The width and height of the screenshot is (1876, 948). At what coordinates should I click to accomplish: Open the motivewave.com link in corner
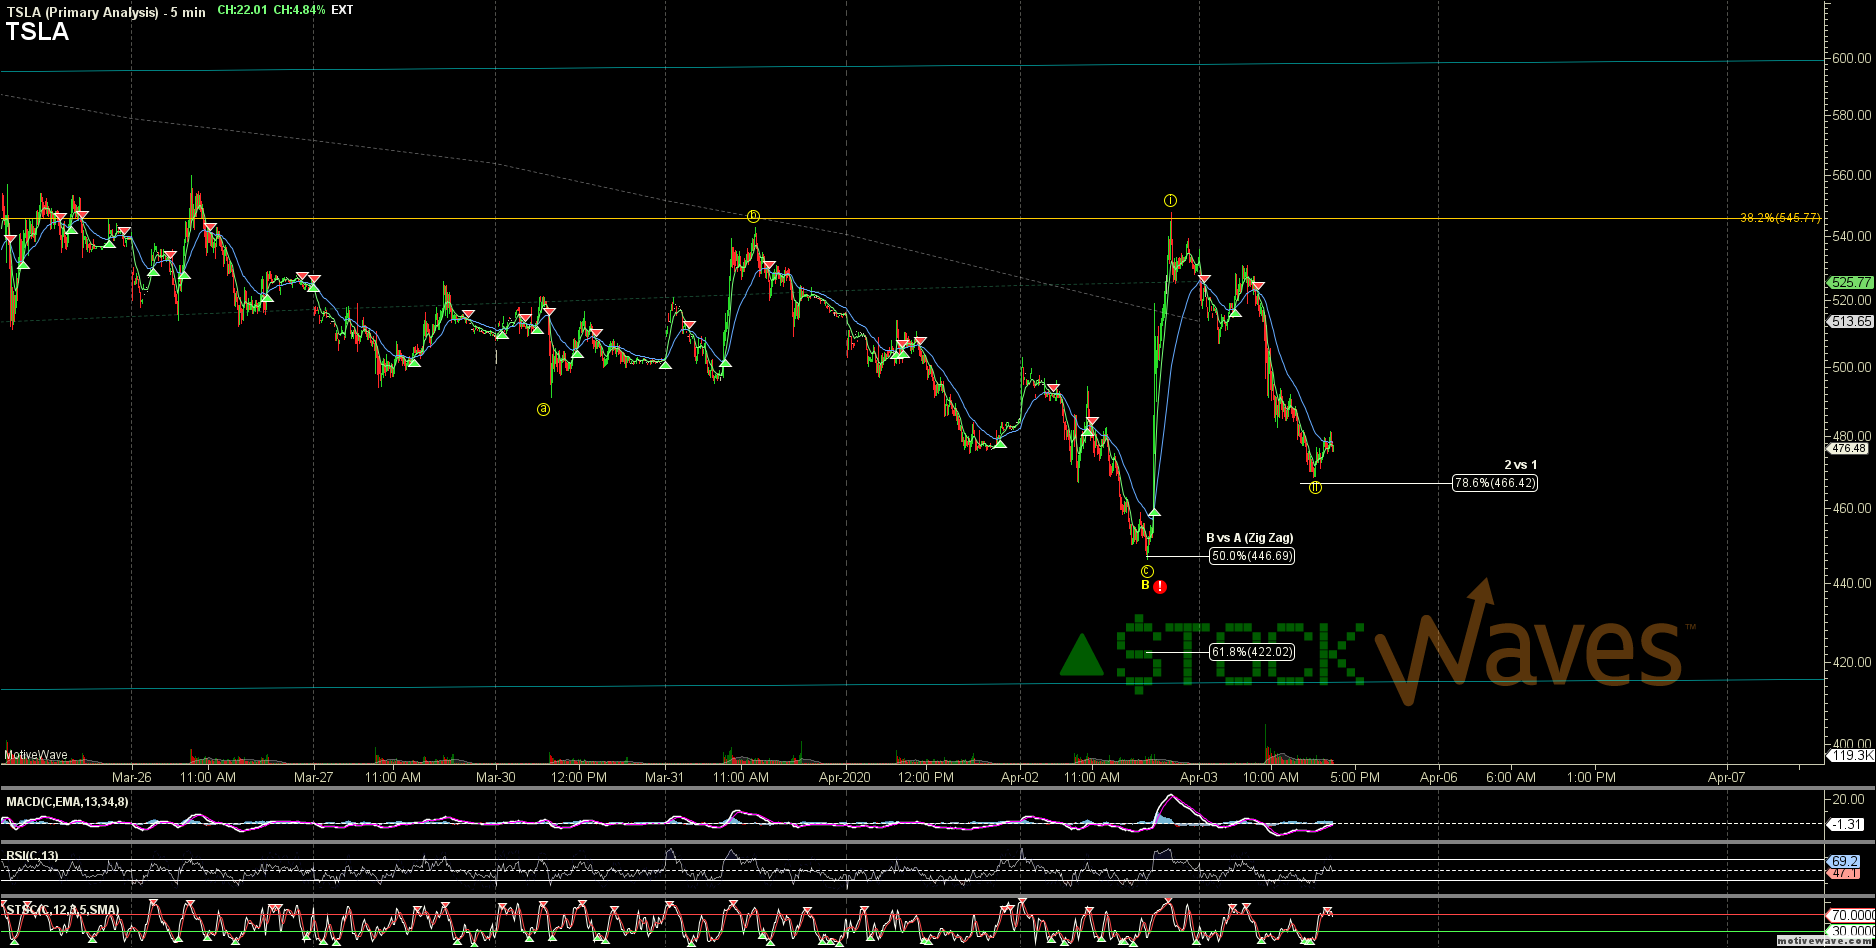[1824, 941]
